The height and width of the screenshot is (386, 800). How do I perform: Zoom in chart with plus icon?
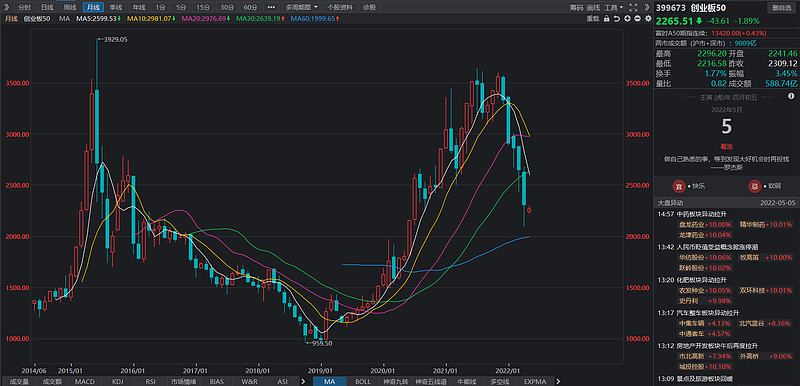(627, 18)
